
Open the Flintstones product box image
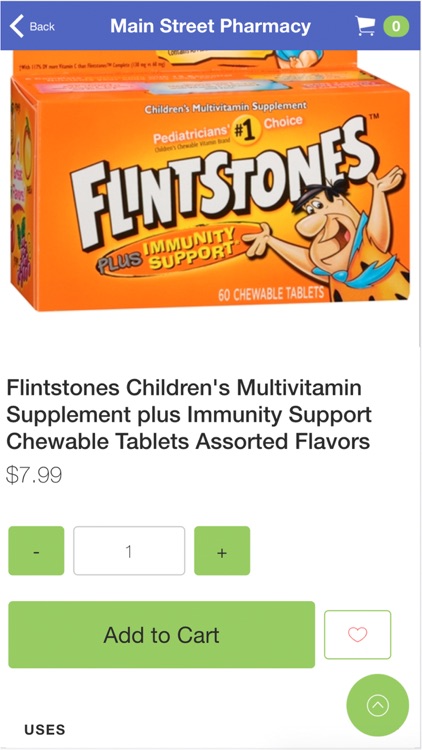[211, 181]
